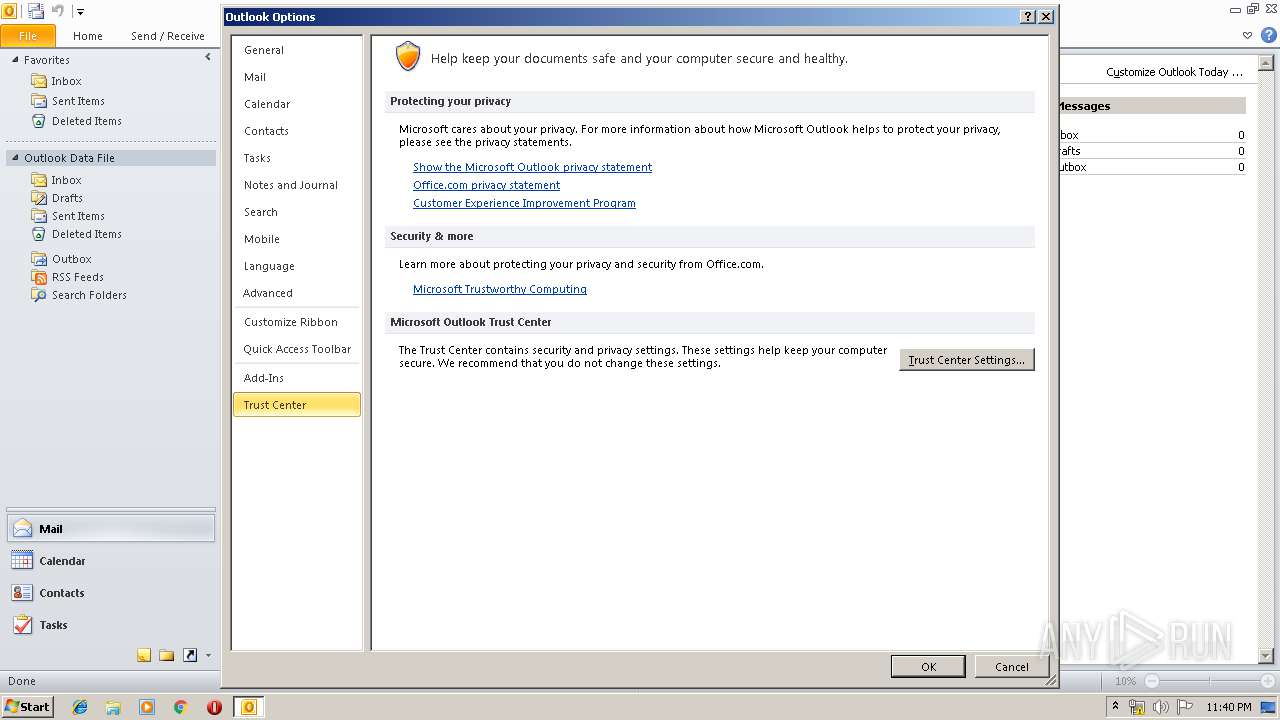The width and height of the screenshot is (1280, 720).
Task: Select Trust Center category
Action: click(x=297, y=405)
